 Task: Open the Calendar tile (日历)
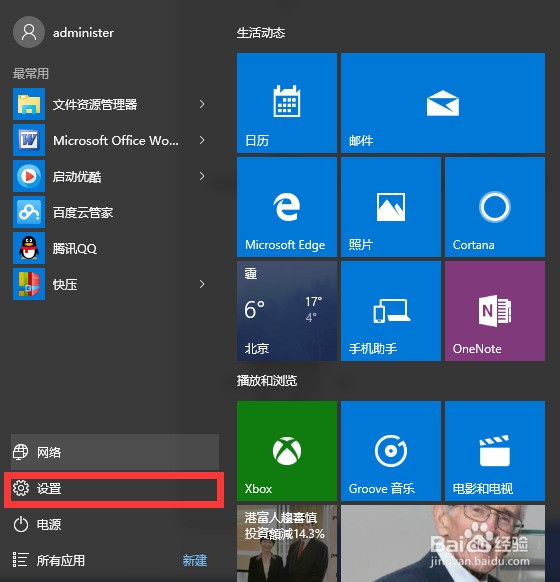coord(287,103)
